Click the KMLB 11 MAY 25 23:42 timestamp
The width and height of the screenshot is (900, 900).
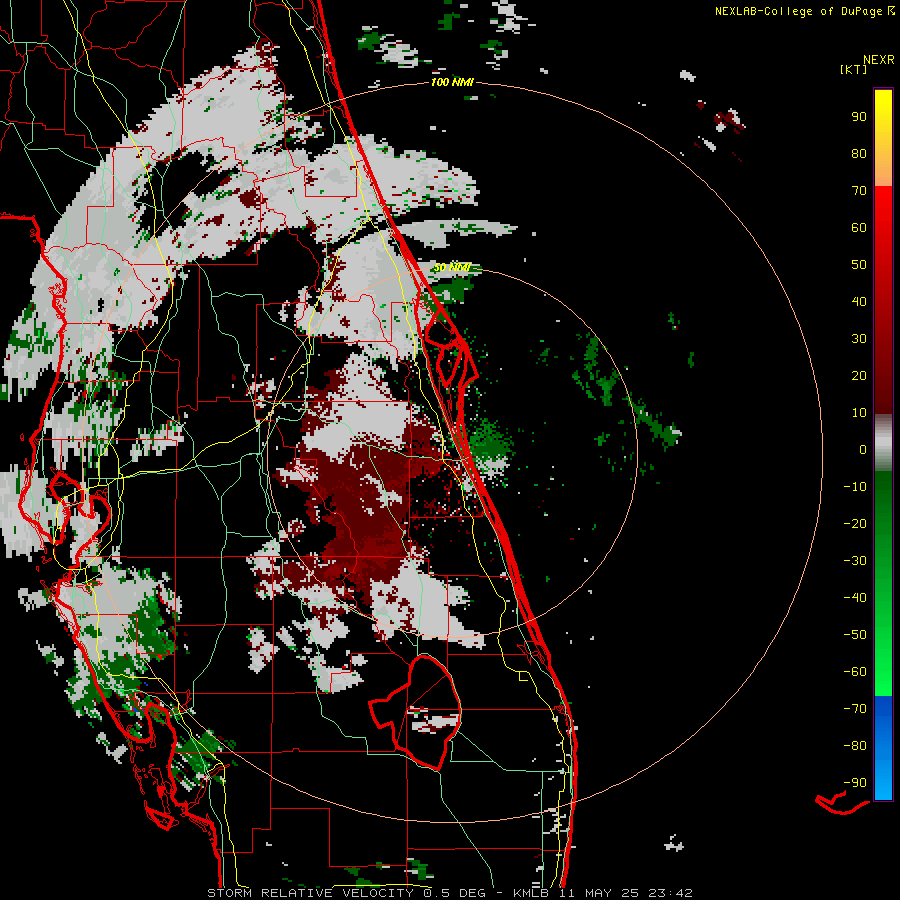tap(603, 893)
